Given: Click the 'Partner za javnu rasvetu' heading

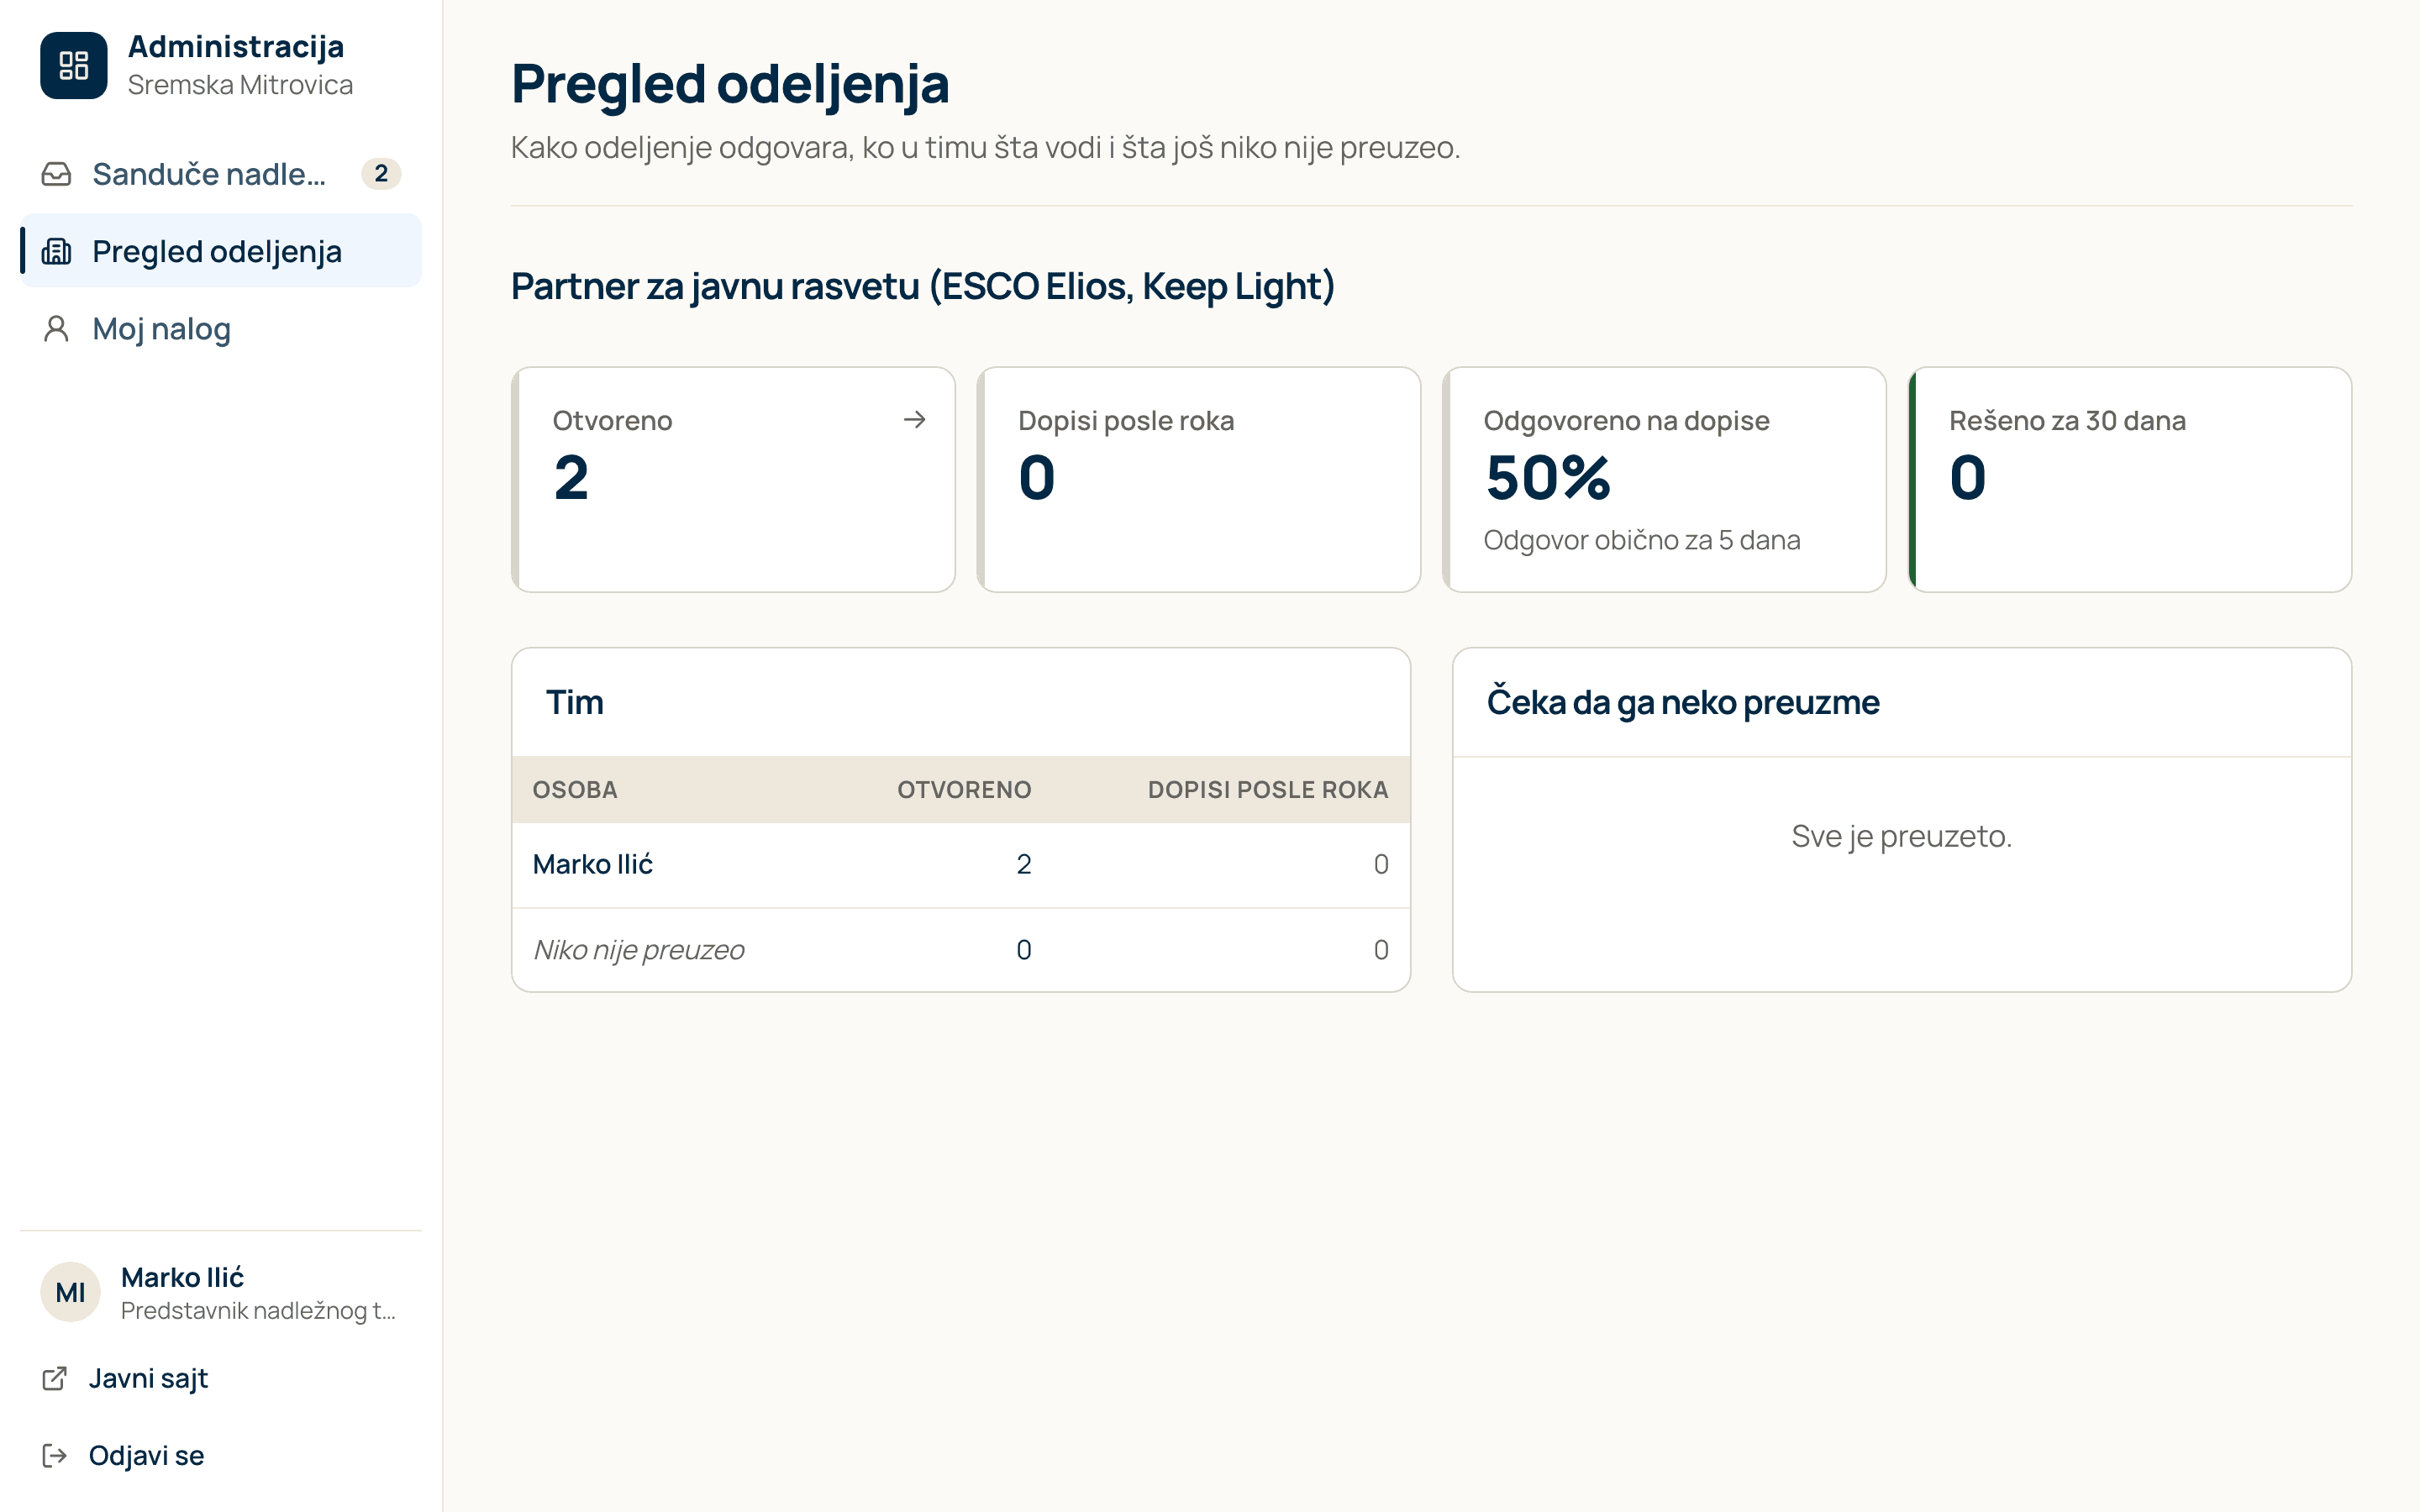Looking at the screenshot, I should [923, 286].
